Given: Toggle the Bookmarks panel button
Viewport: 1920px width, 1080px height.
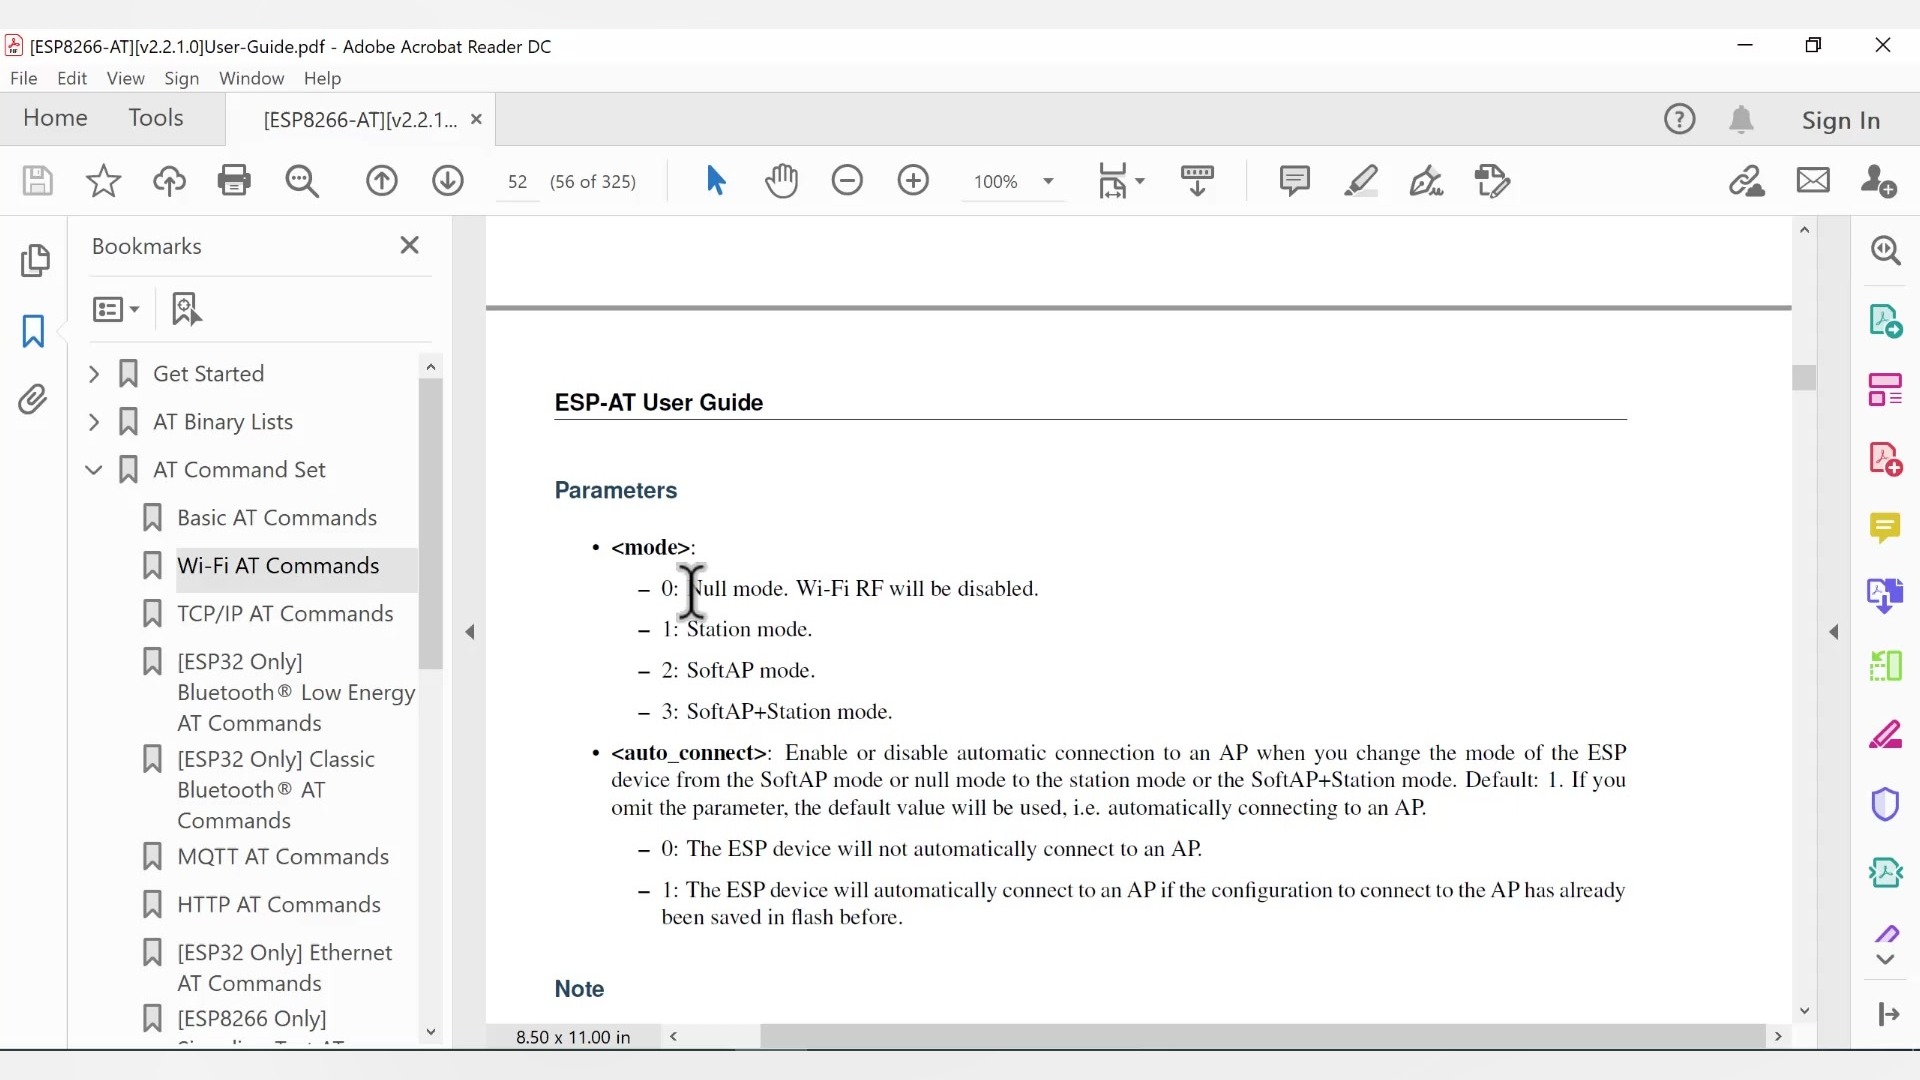Looking at the screenshot, I should click(33, 331).
